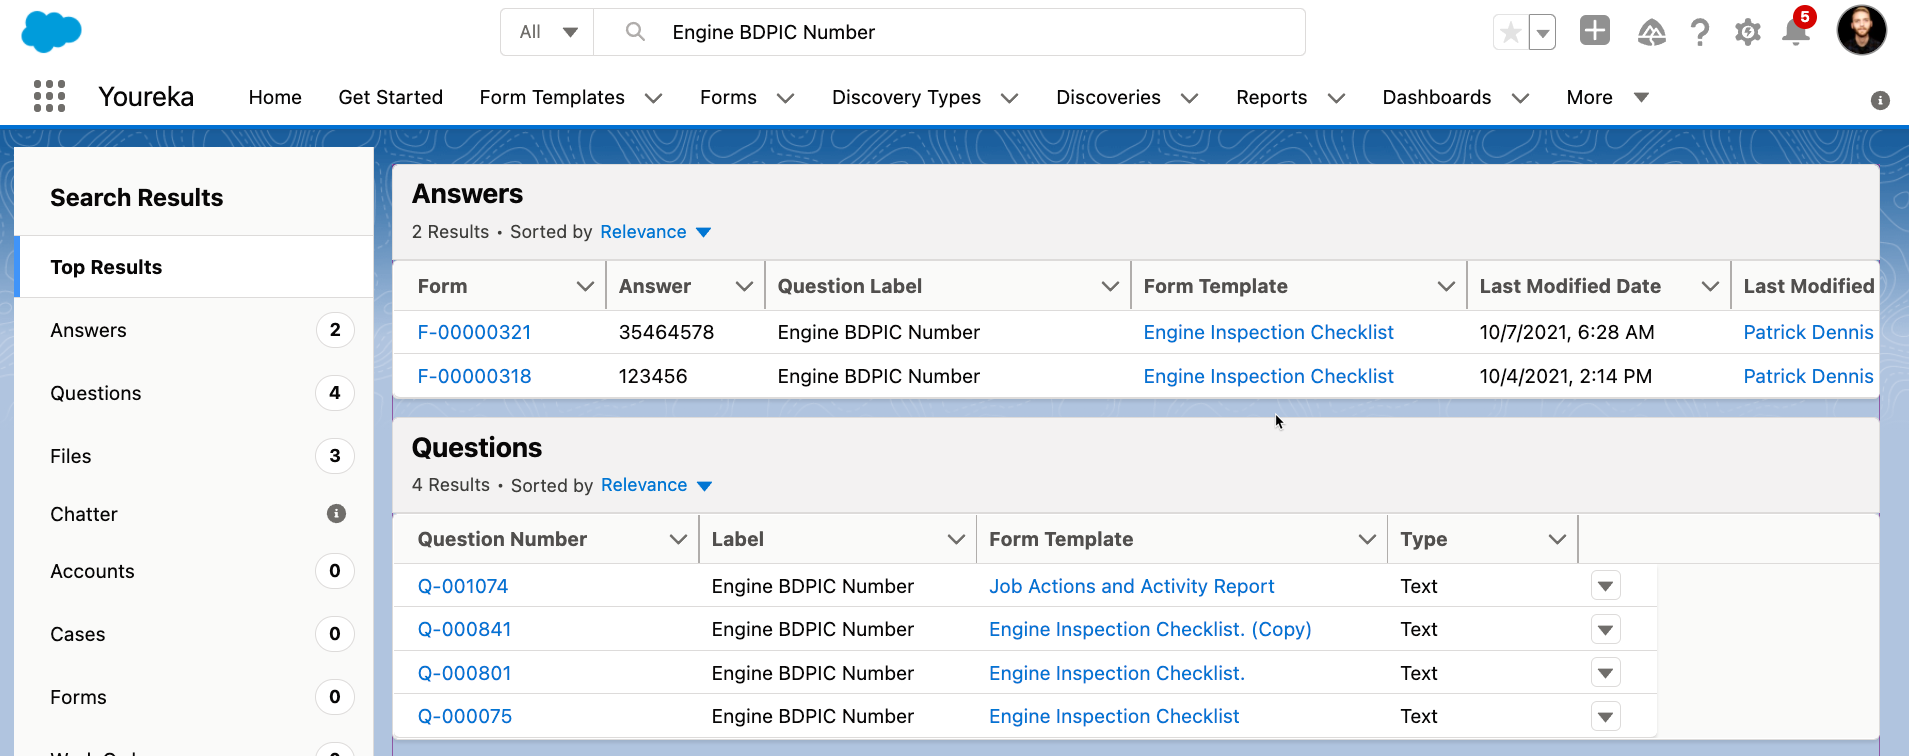
Task: Filter results by Chatter in sidebar
Action: [x=195, y=514]
